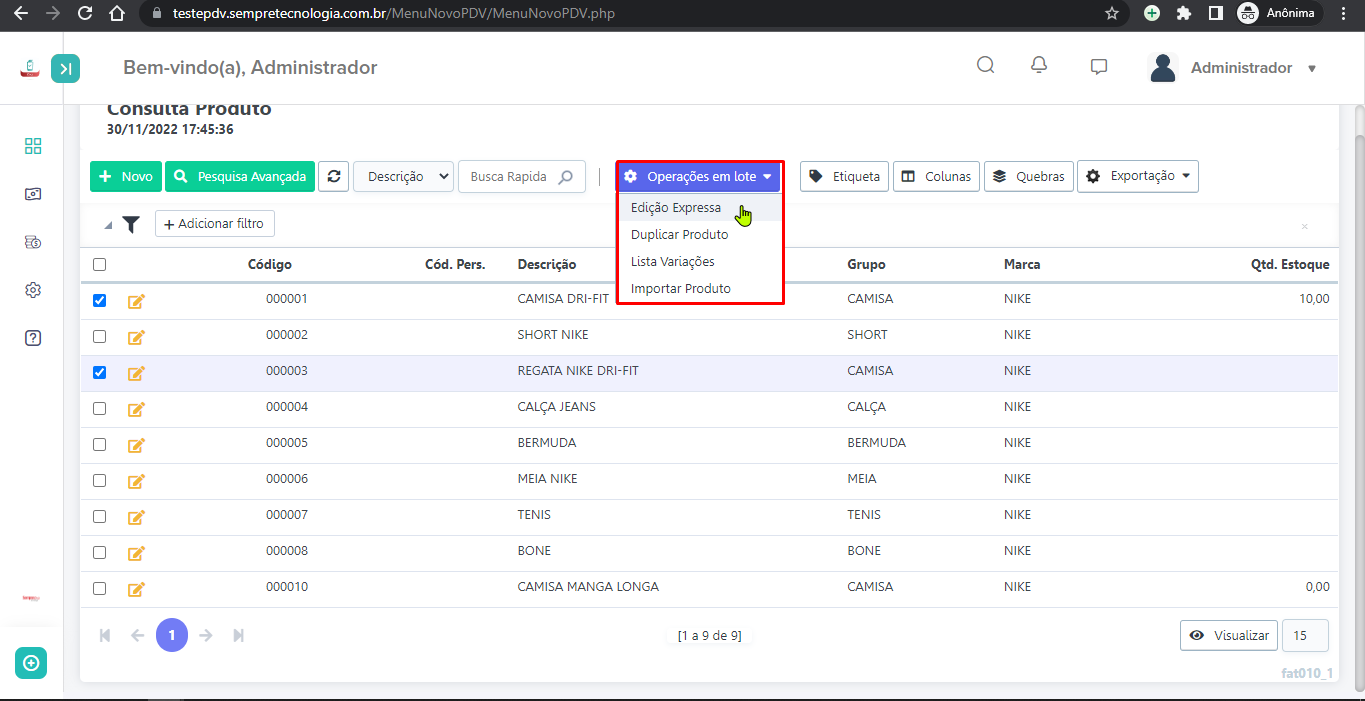This screenshot has width=1365, height=701.
Task: Open the help question mark icon in sidebar
Action: pyautogui.click(x=33, y=338)
